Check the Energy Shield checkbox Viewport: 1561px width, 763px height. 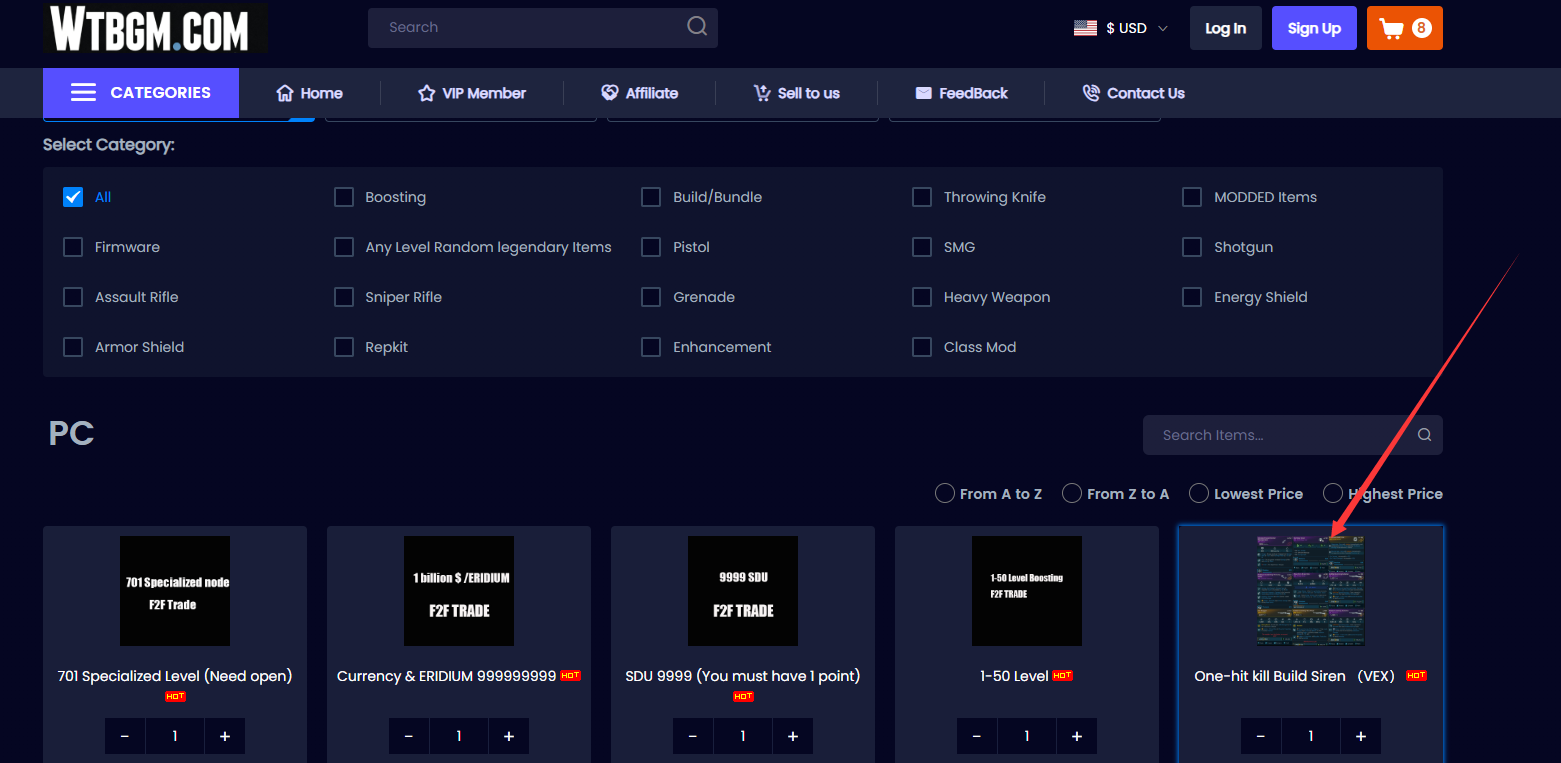click(1192, 297)
